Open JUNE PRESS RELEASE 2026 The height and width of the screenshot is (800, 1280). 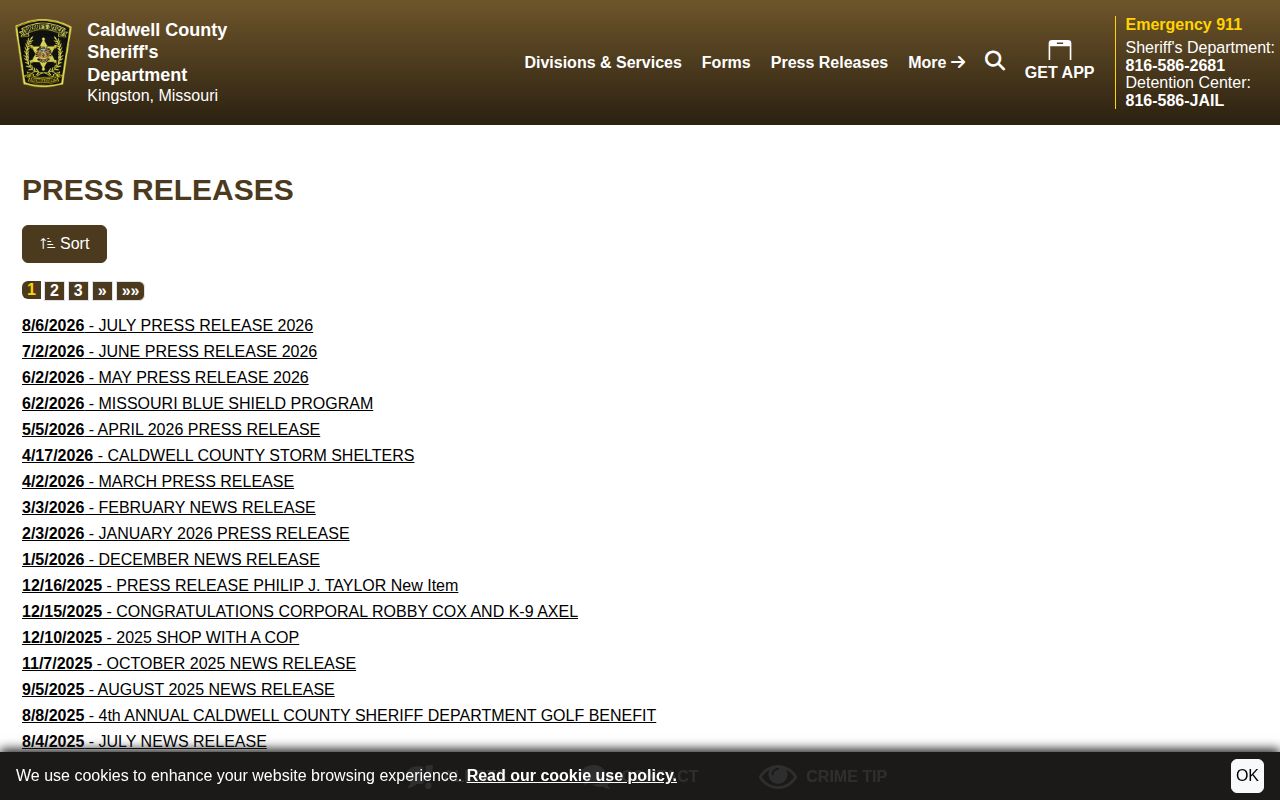pos(169,351)
